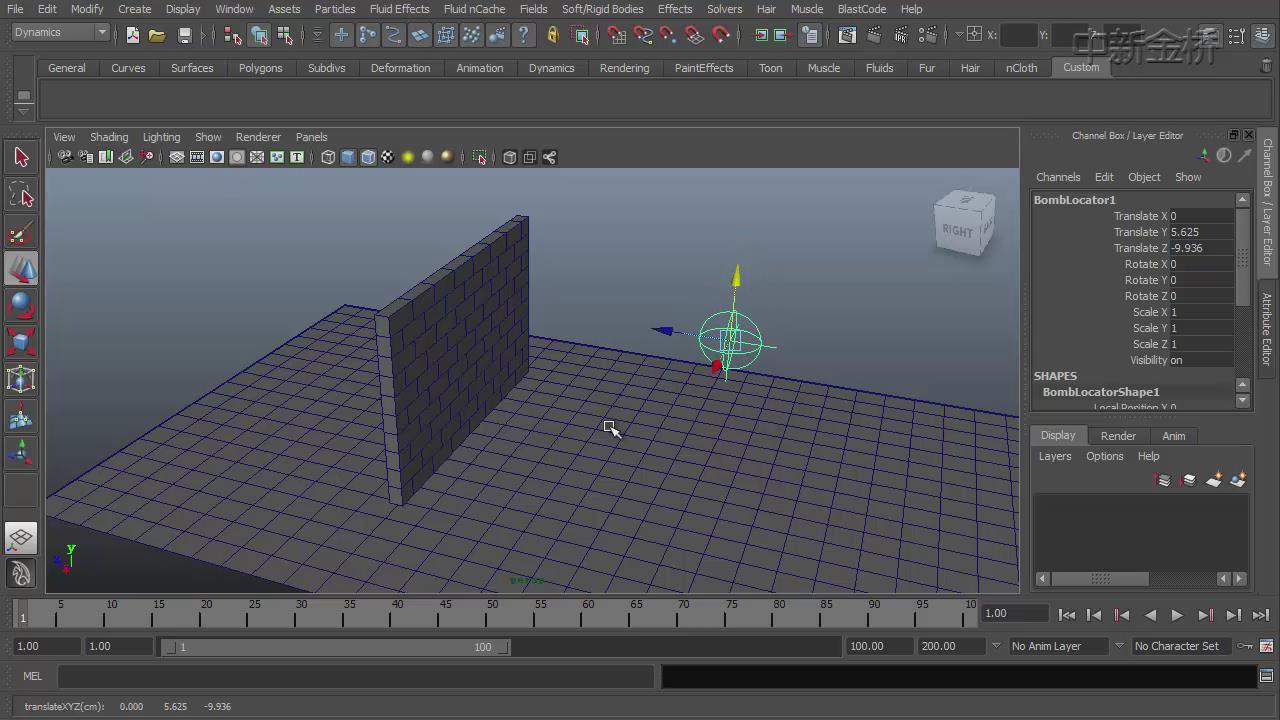This screenshot has height=720, width=1280.
Task: Click the question mark selection mask icon
Action: point(524,35)
